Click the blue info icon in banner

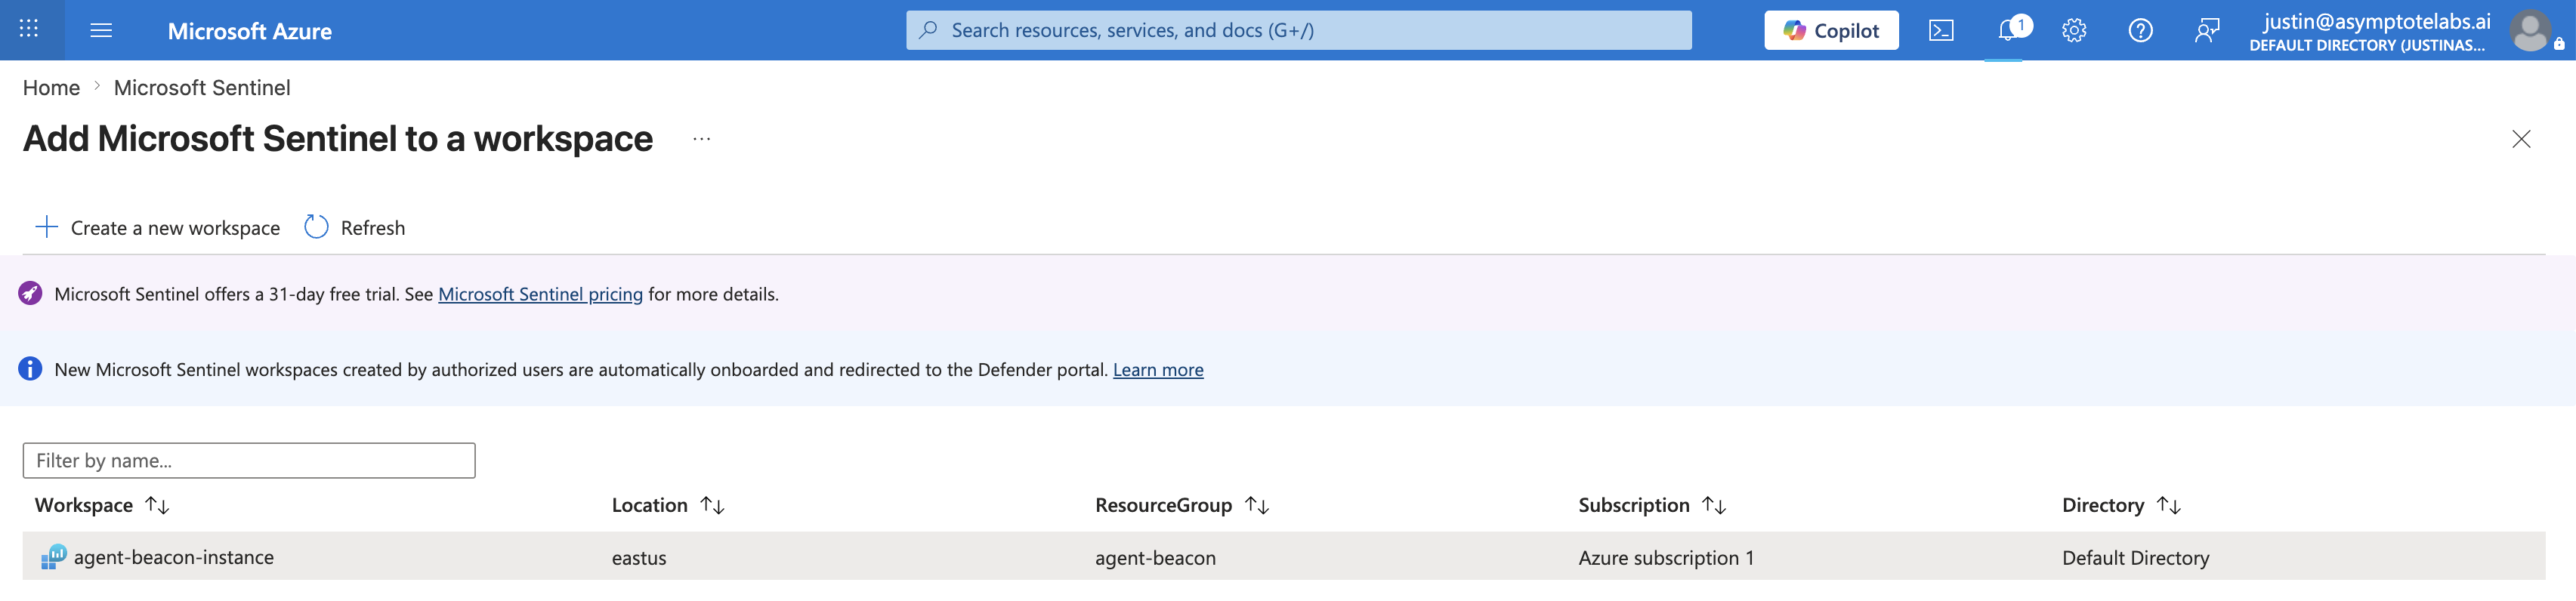pos(30,369)
